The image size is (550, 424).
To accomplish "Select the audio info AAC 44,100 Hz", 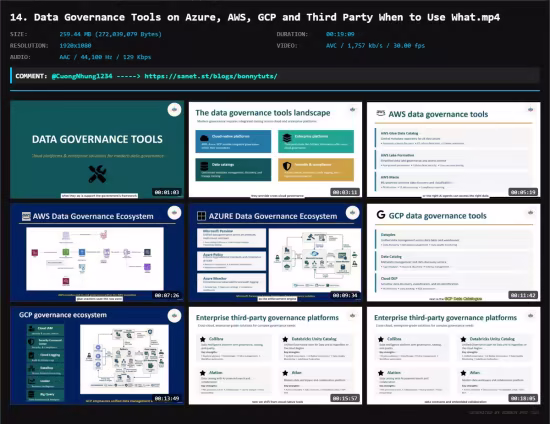I will [105, 57].
